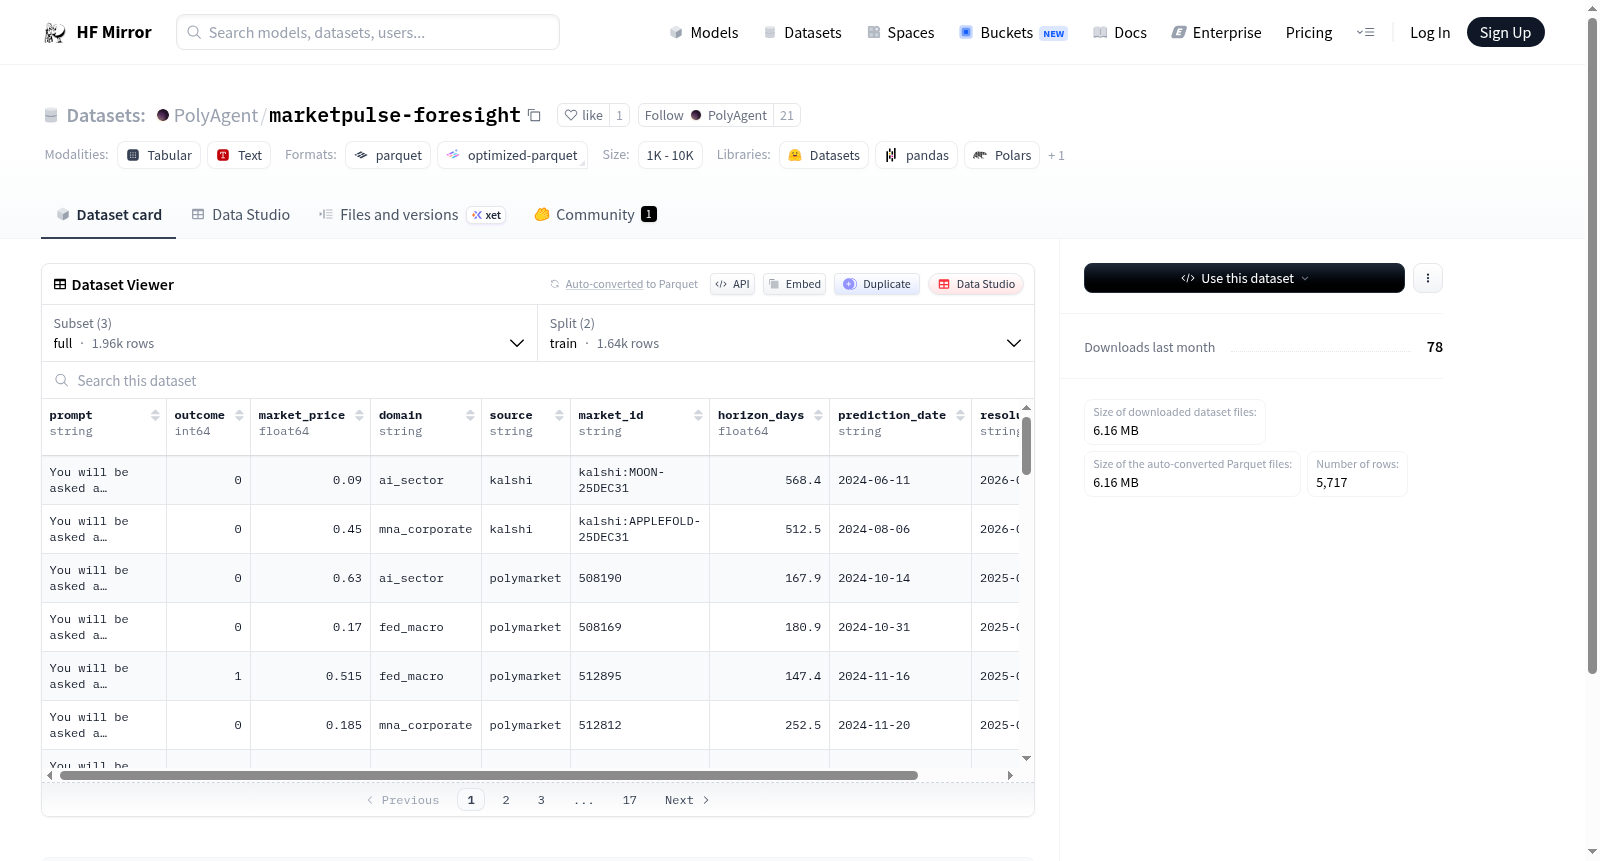Open Models in the top navigation
The image size is (1600, 861).
(x=704, y=33)
